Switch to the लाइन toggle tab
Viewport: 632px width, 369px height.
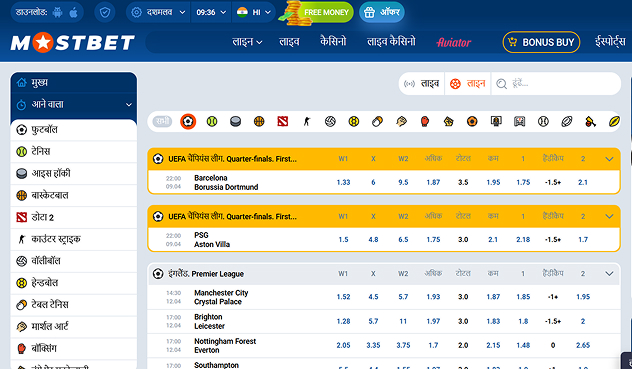click(x=468, y=83)
